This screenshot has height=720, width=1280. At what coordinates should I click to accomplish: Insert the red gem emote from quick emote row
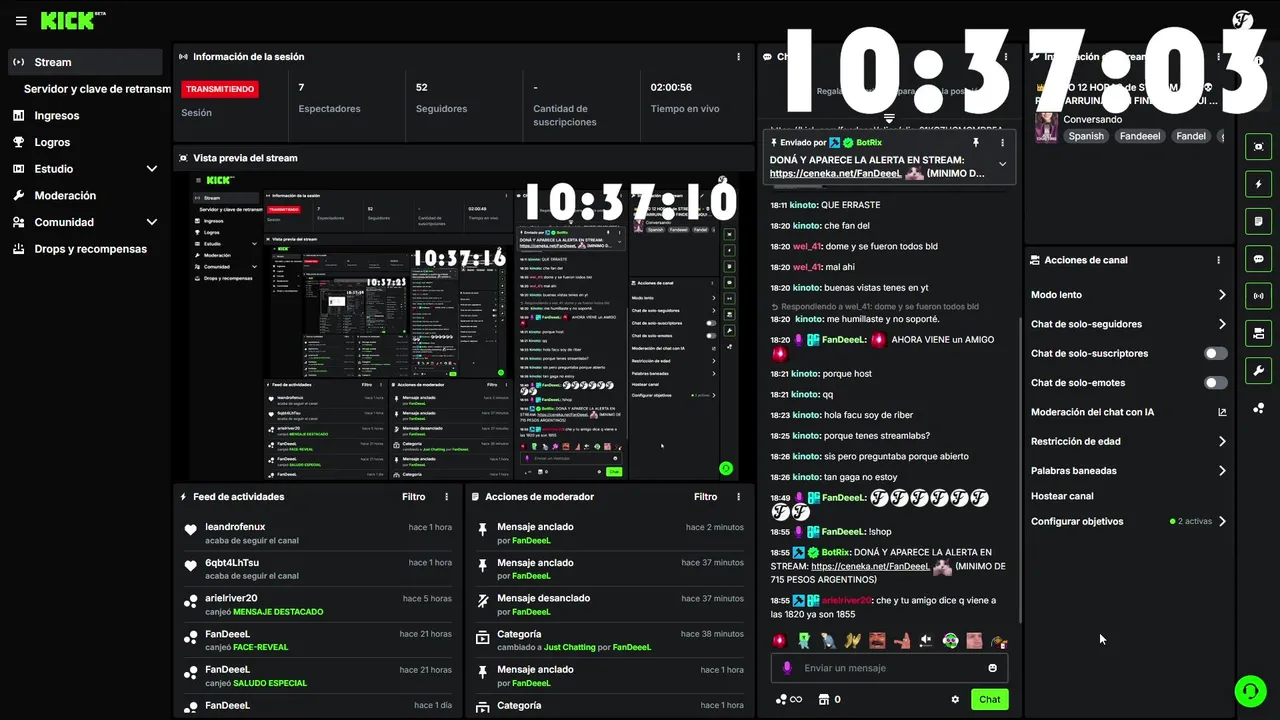(x=780, y=641)
